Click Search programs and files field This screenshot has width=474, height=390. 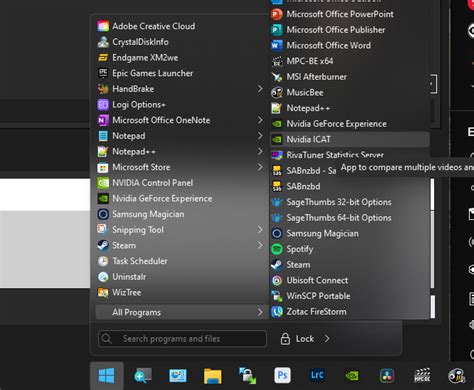click(182, 339)
